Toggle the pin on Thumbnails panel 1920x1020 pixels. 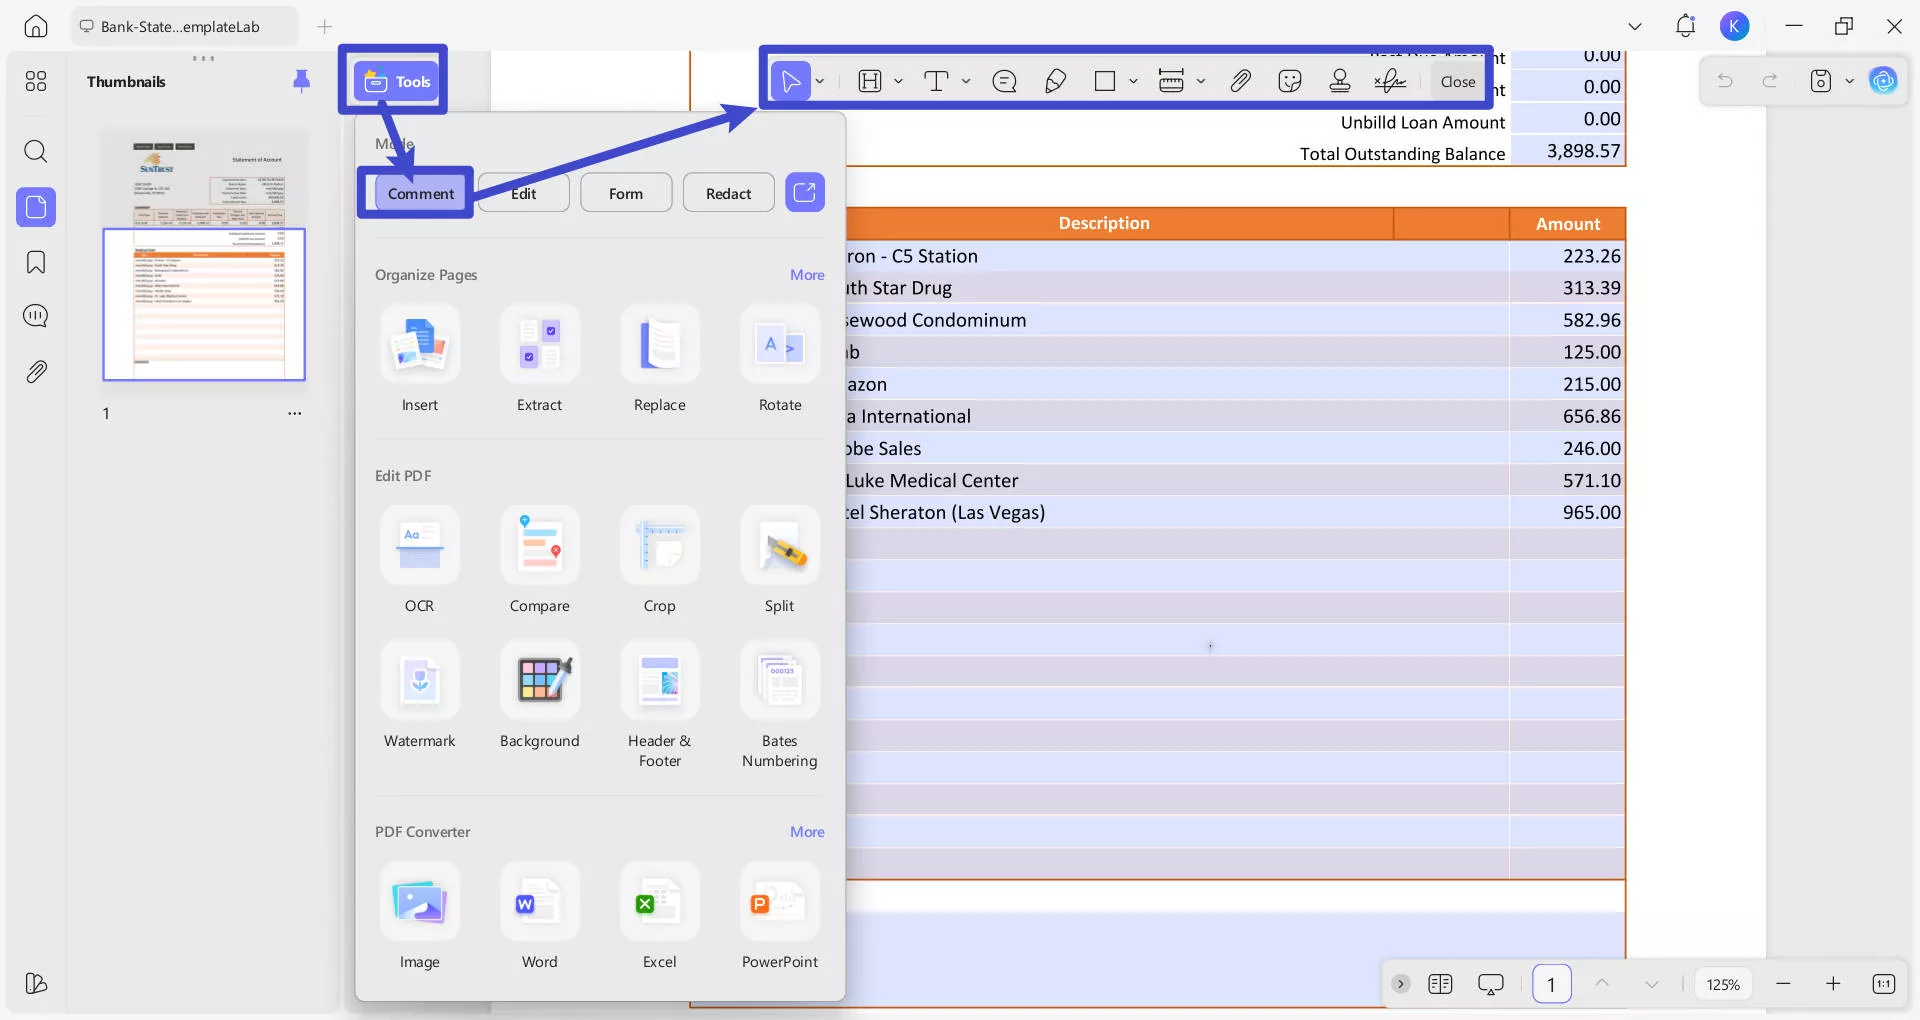point(301,81)
